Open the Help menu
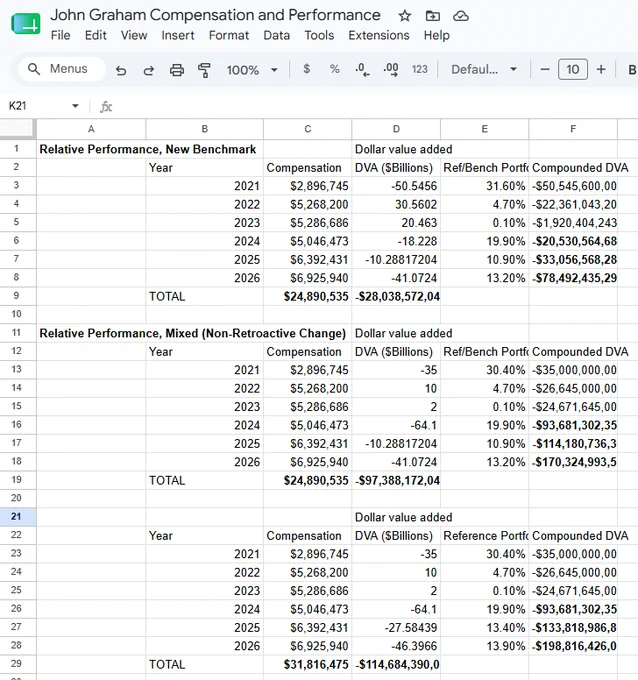Screen dimensions: 638x680 tap(436, 35)
